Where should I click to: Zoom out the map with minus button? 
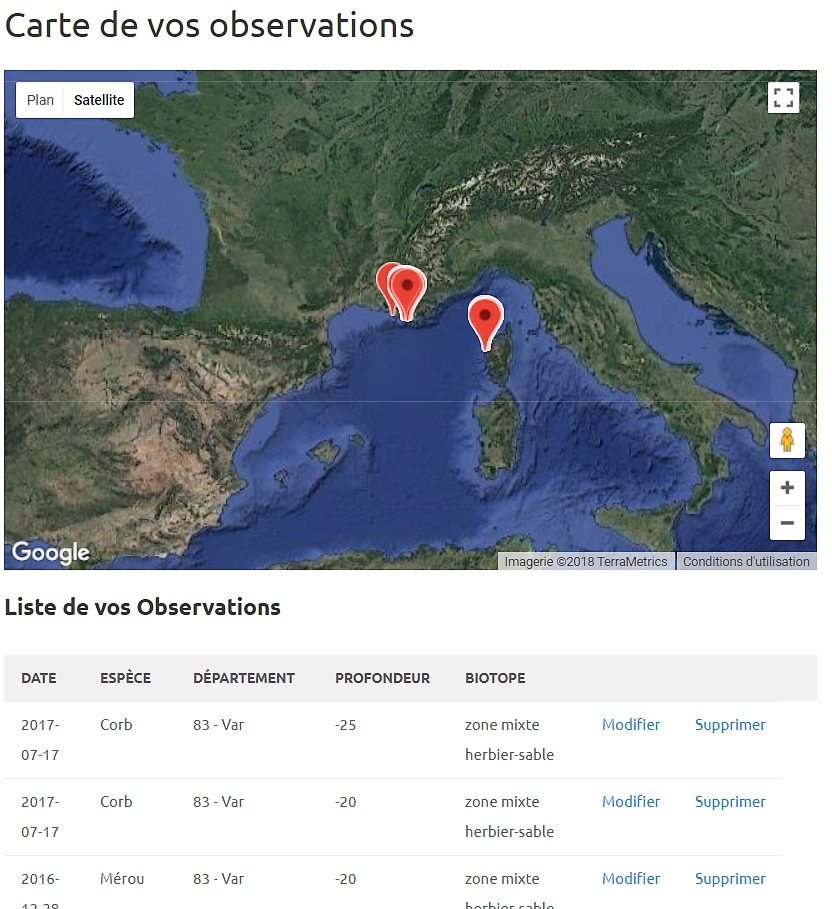787,523
